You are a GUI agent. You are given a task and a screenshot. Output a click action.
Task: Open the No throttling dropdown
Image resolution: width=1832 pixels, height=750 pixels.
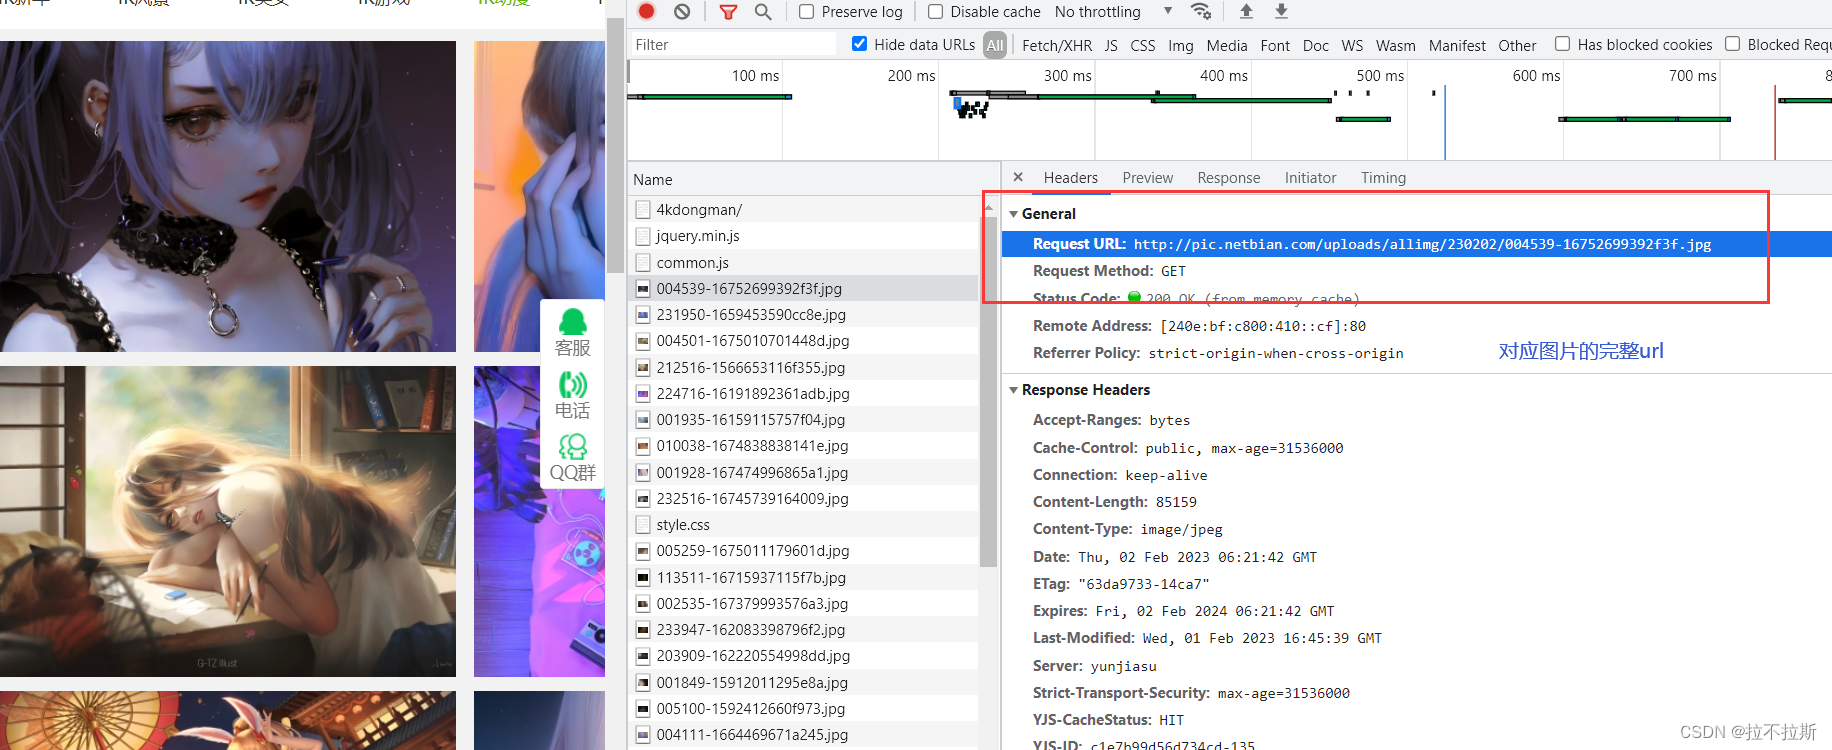coord(1113,12)
